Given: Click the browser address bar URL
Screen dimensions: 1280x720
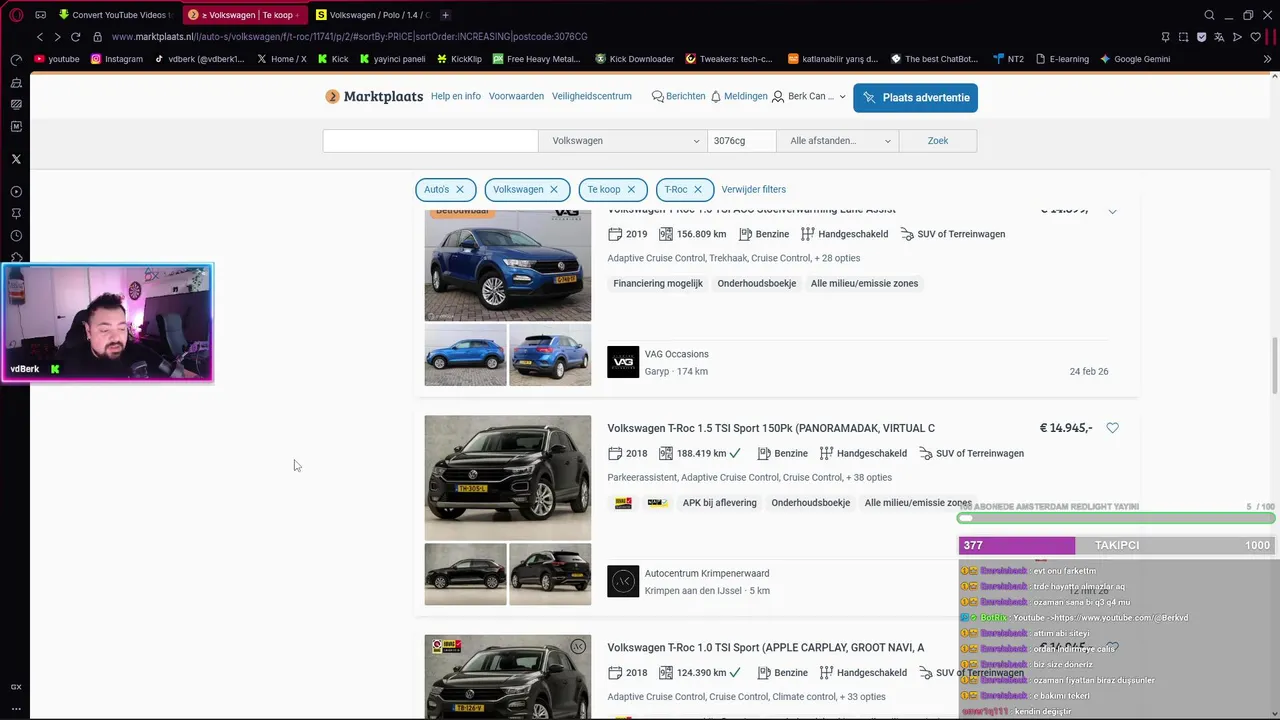Looking at the screenshot, I should 349,37.
